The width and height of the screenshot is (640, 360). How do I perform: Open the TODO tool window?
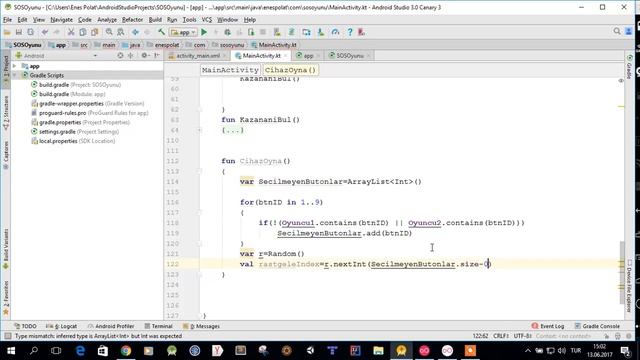pyautogui.click(x=25, y=326)
